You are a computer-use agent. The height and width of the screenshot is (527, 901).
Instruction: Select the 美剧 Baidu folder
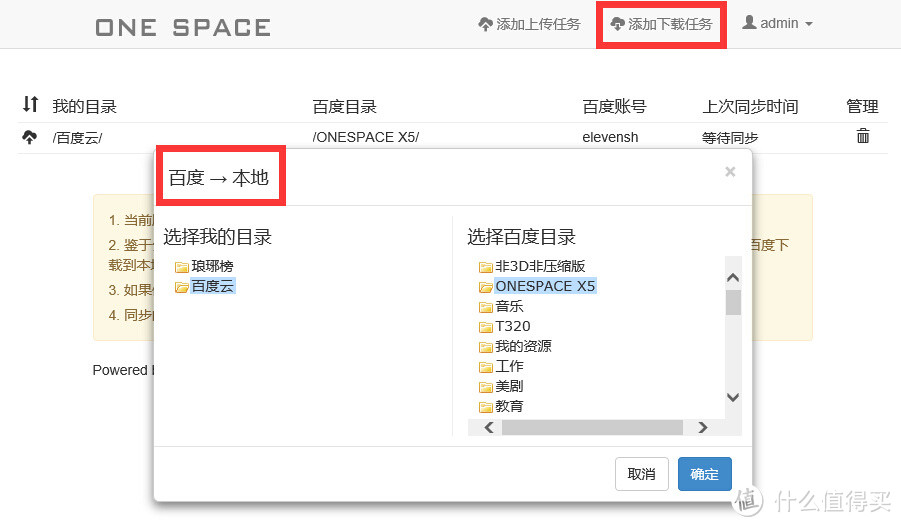509,386
